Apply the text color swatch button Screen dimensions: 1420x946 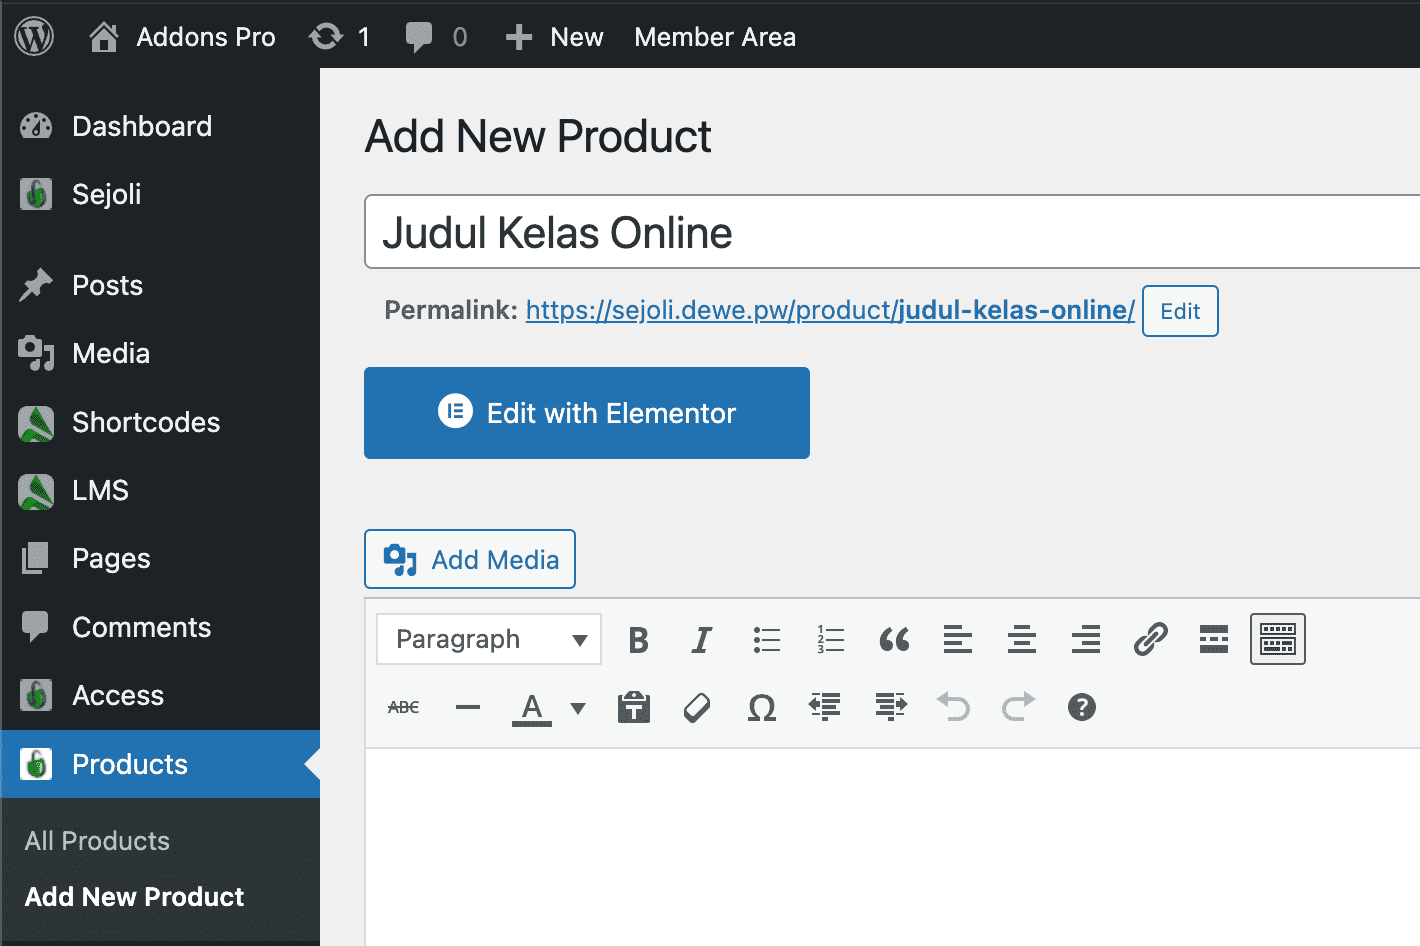[532, 708]
